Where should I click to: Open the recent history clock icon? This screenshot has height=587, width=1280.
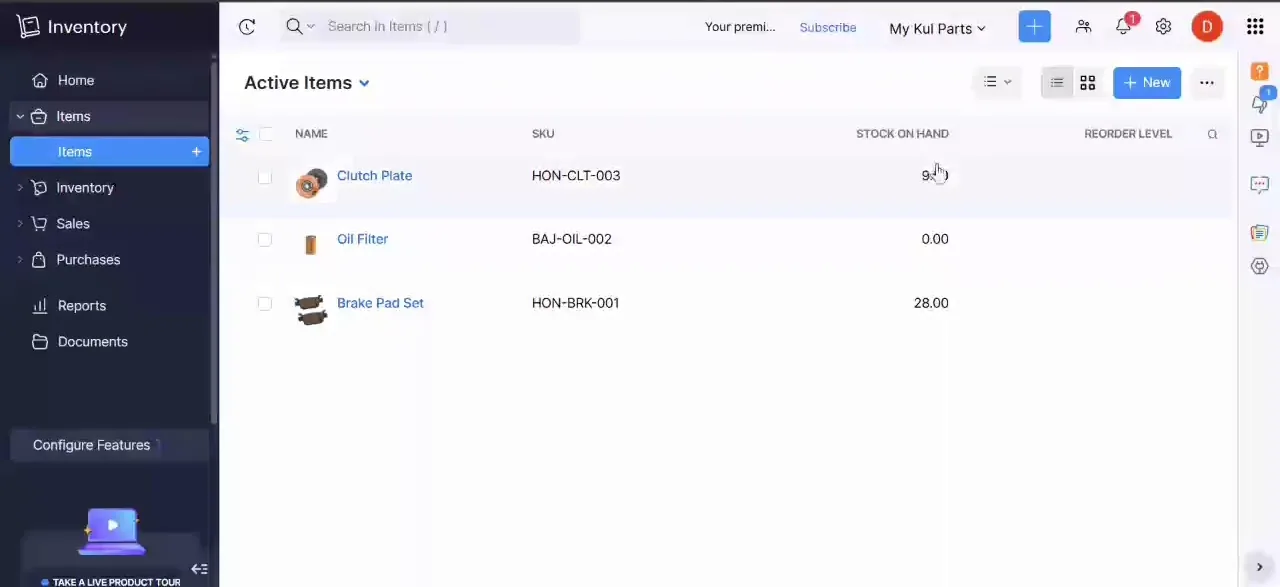point(247,27)
